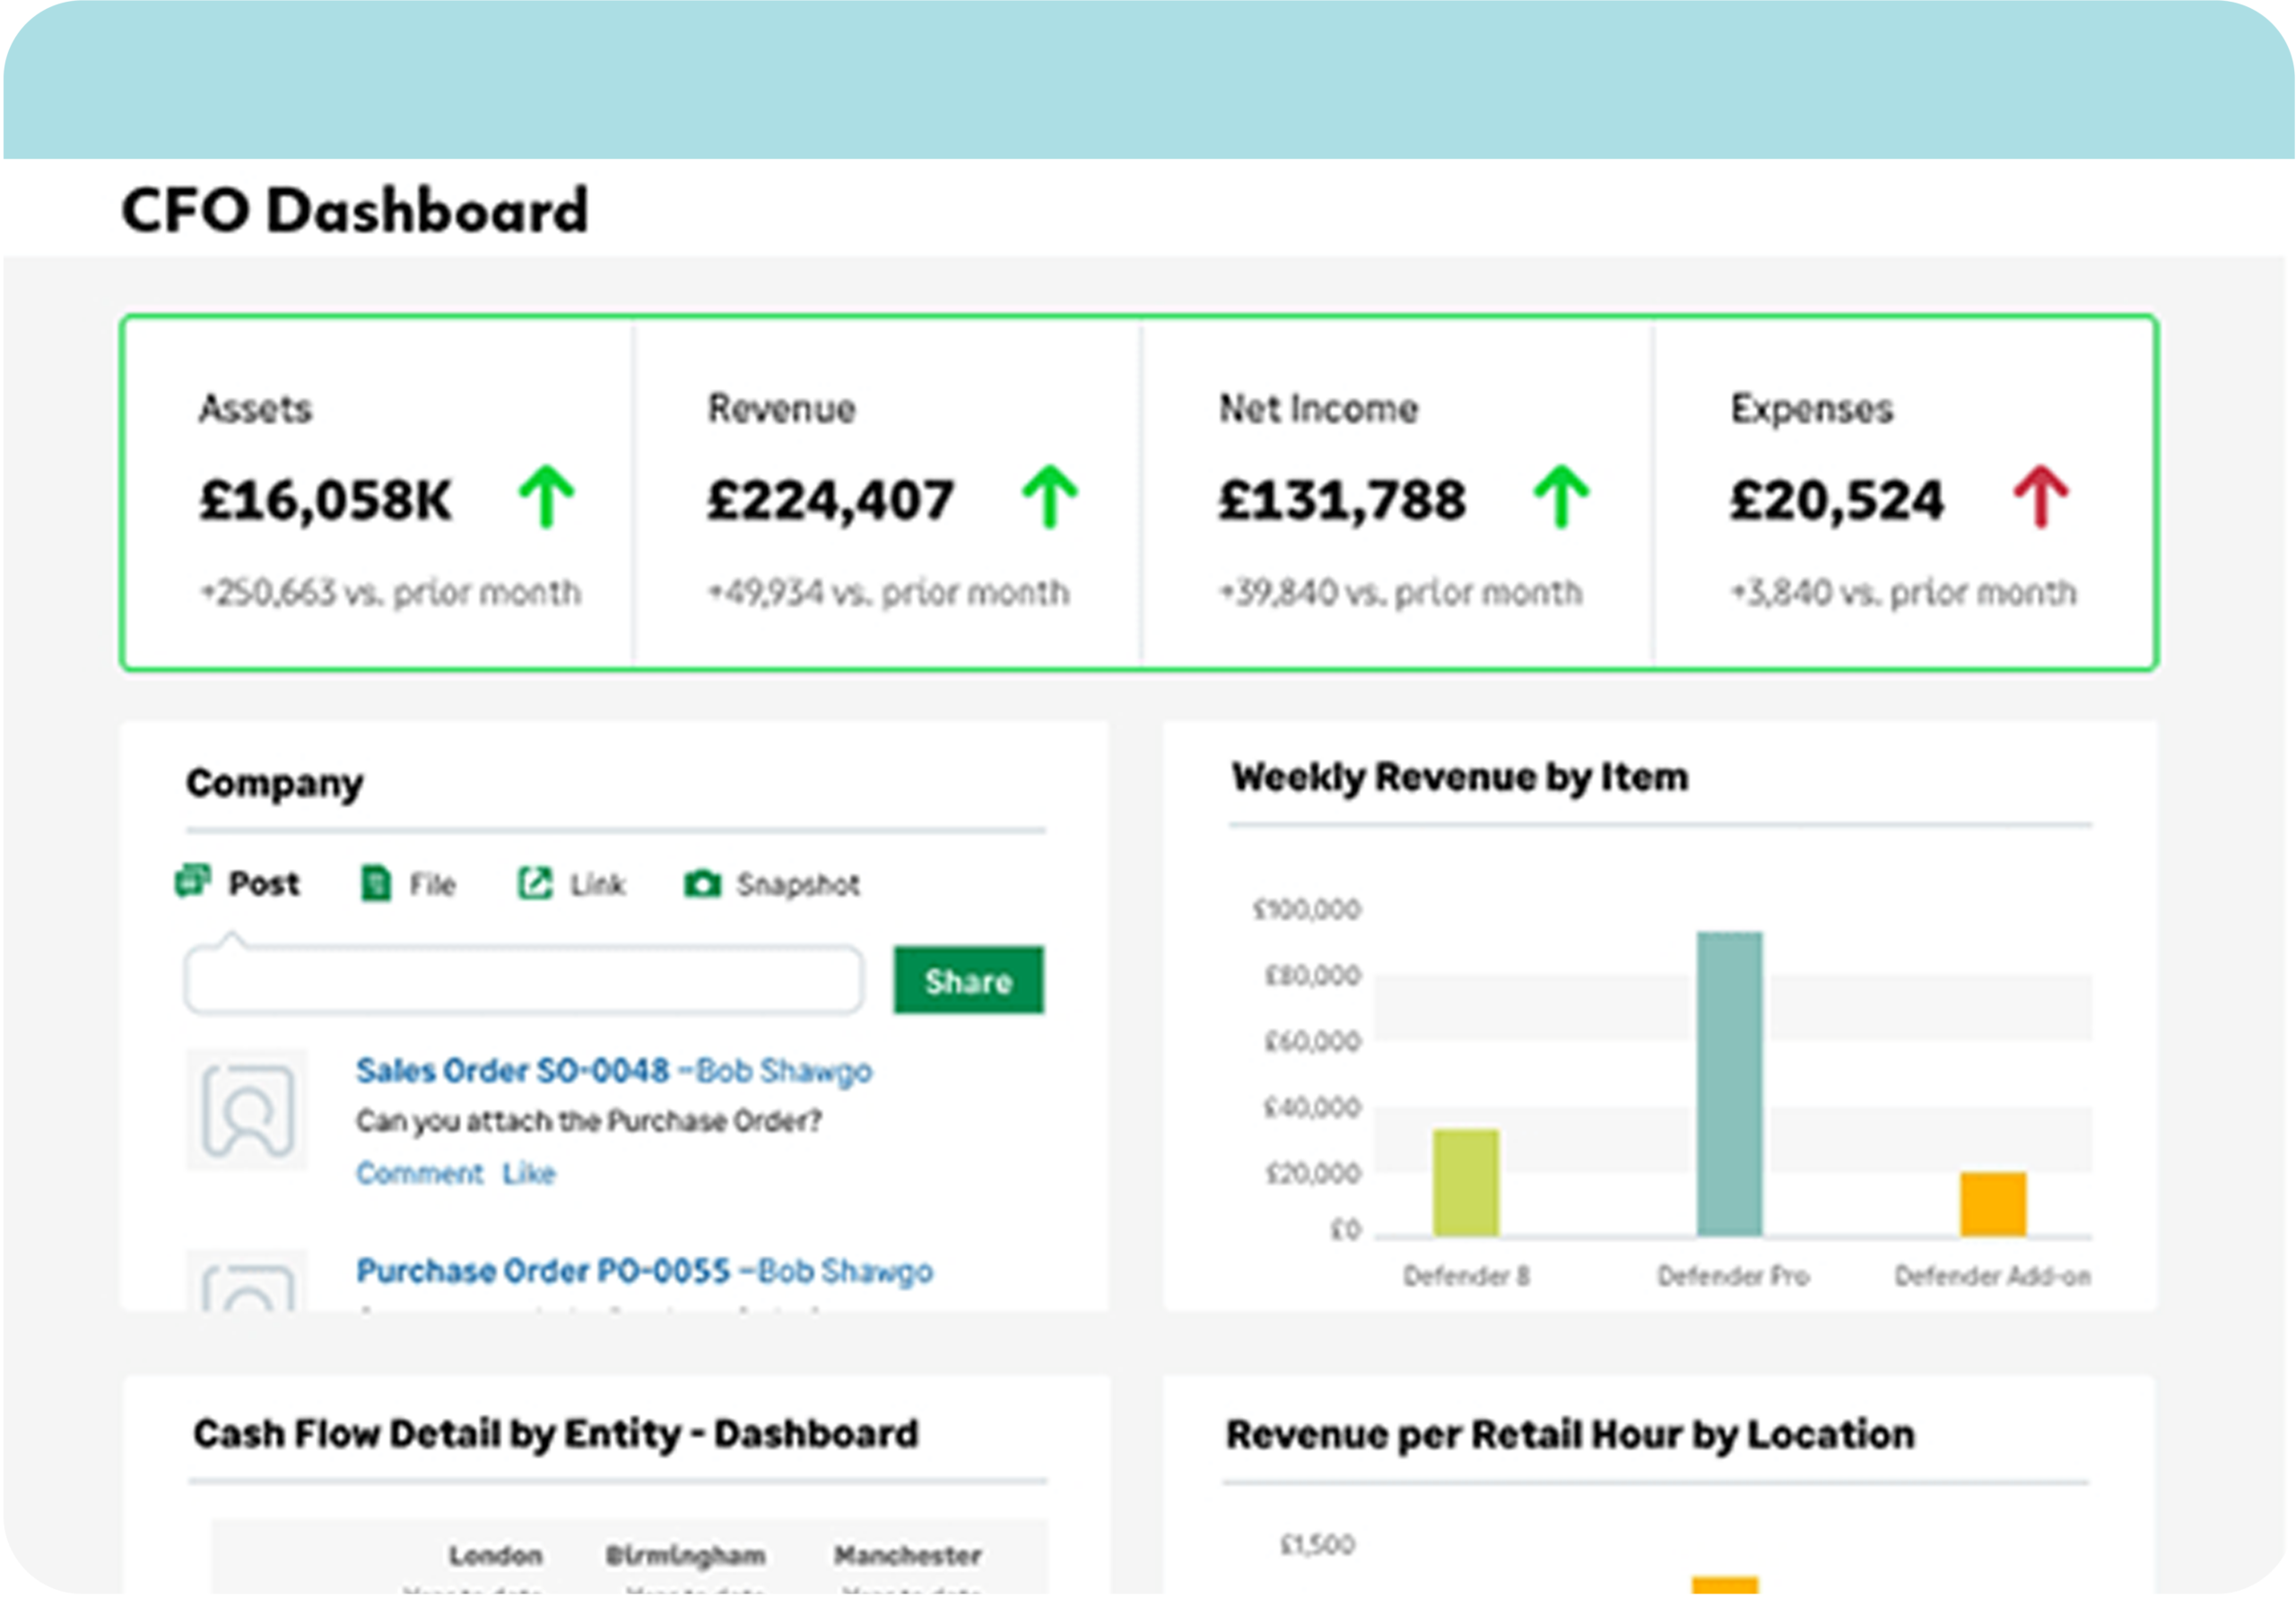Click the 'Can you attach the Purchase Order?' message
Screen dimensions: 2296x1597
(x=589, y=1121)
